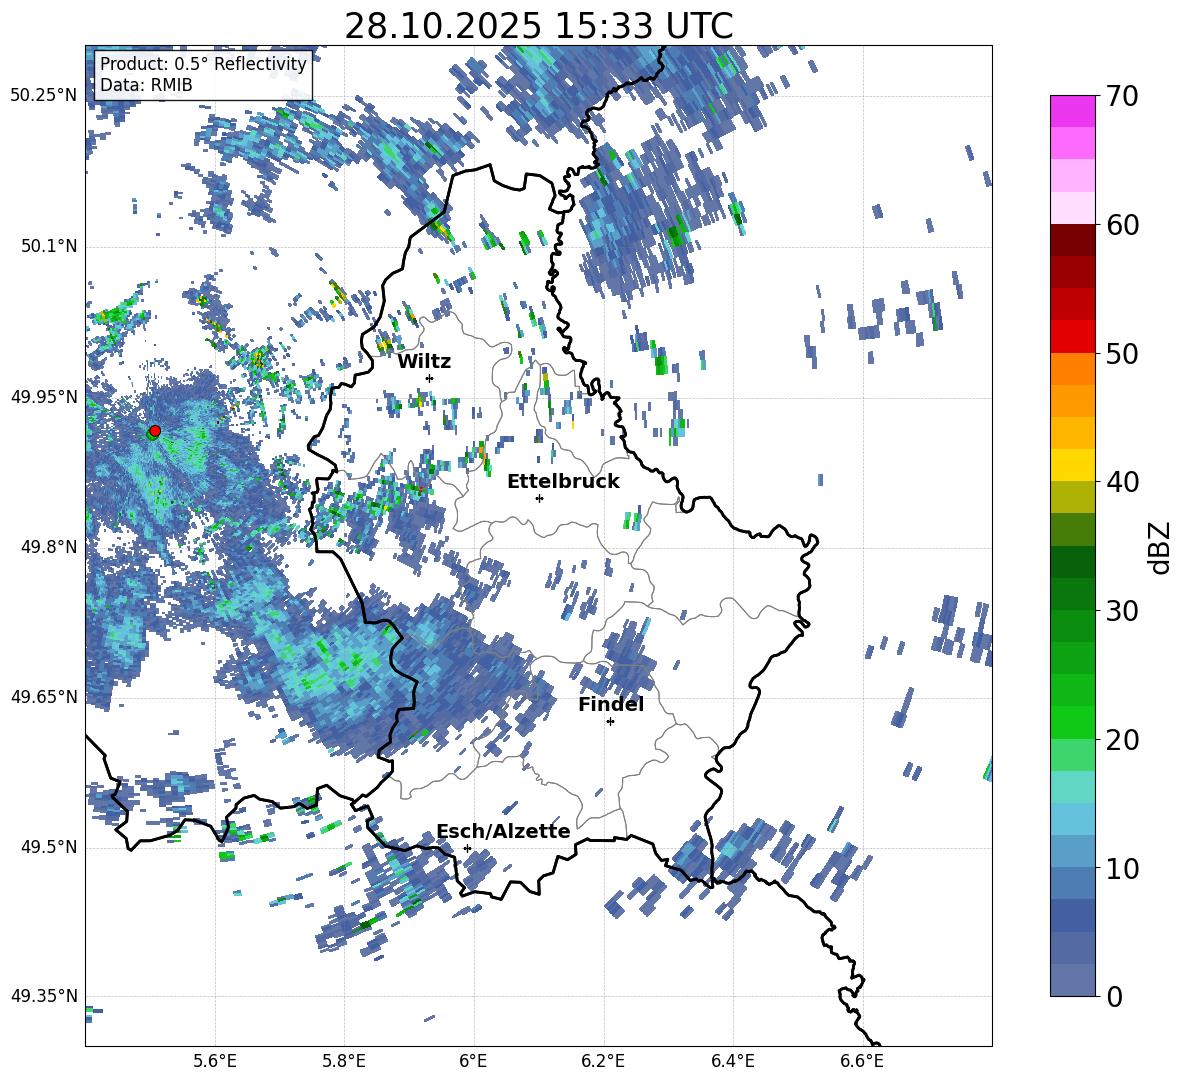
Task: Click the red radar site marker dot
Action: (154, 431)
